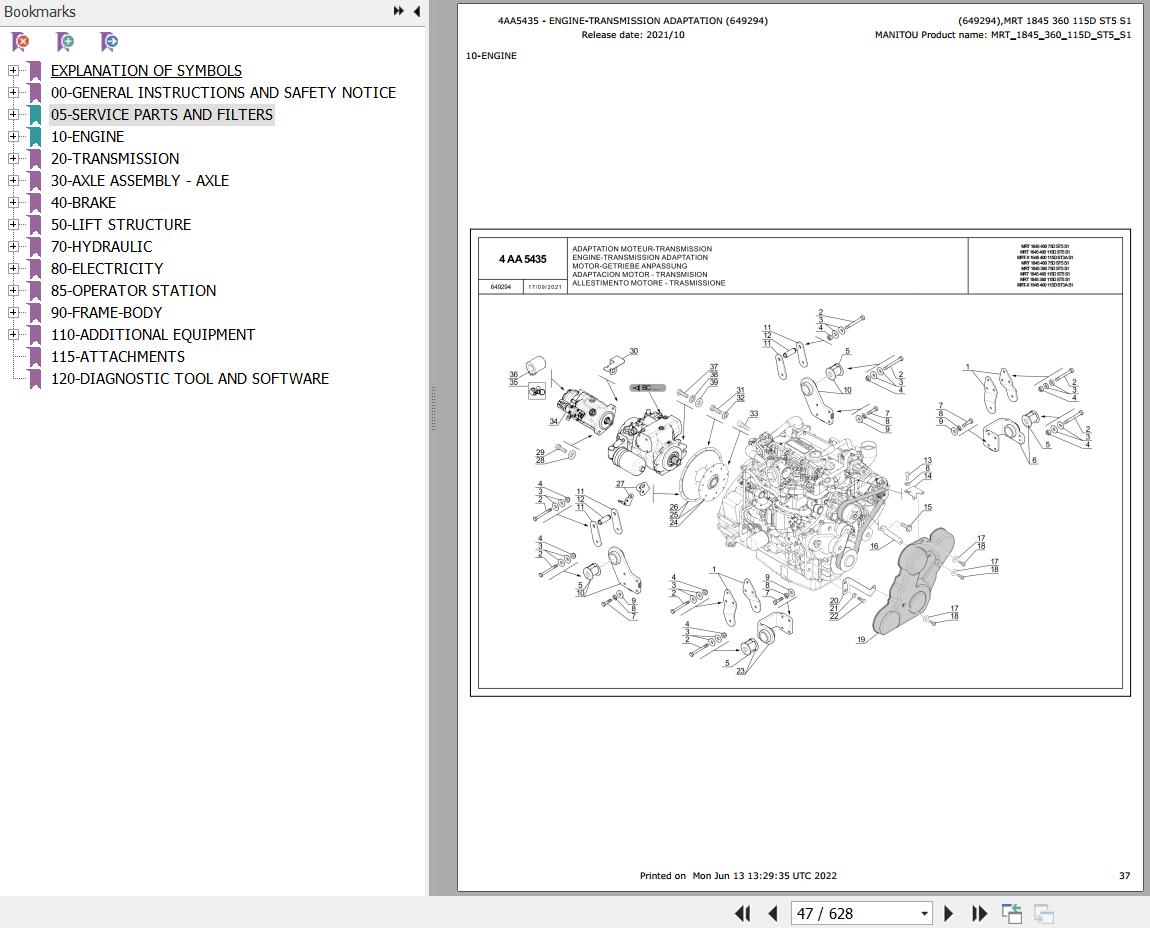This screenshot has height=928, width=1150.
Task: Click the teal bookmark icon beside 05-SERVICE PARTS
Action: click(x=34, y=115)
